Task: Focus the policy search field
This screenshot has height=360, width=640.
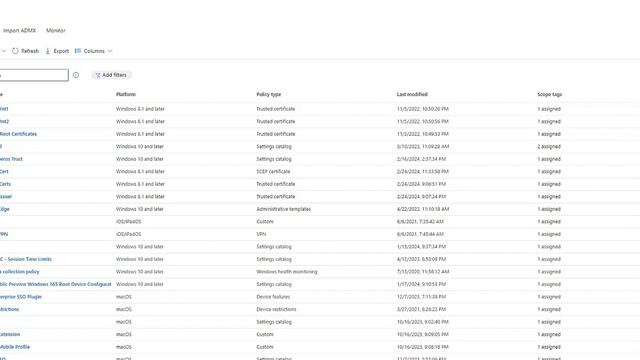Action: coord(34,75)
